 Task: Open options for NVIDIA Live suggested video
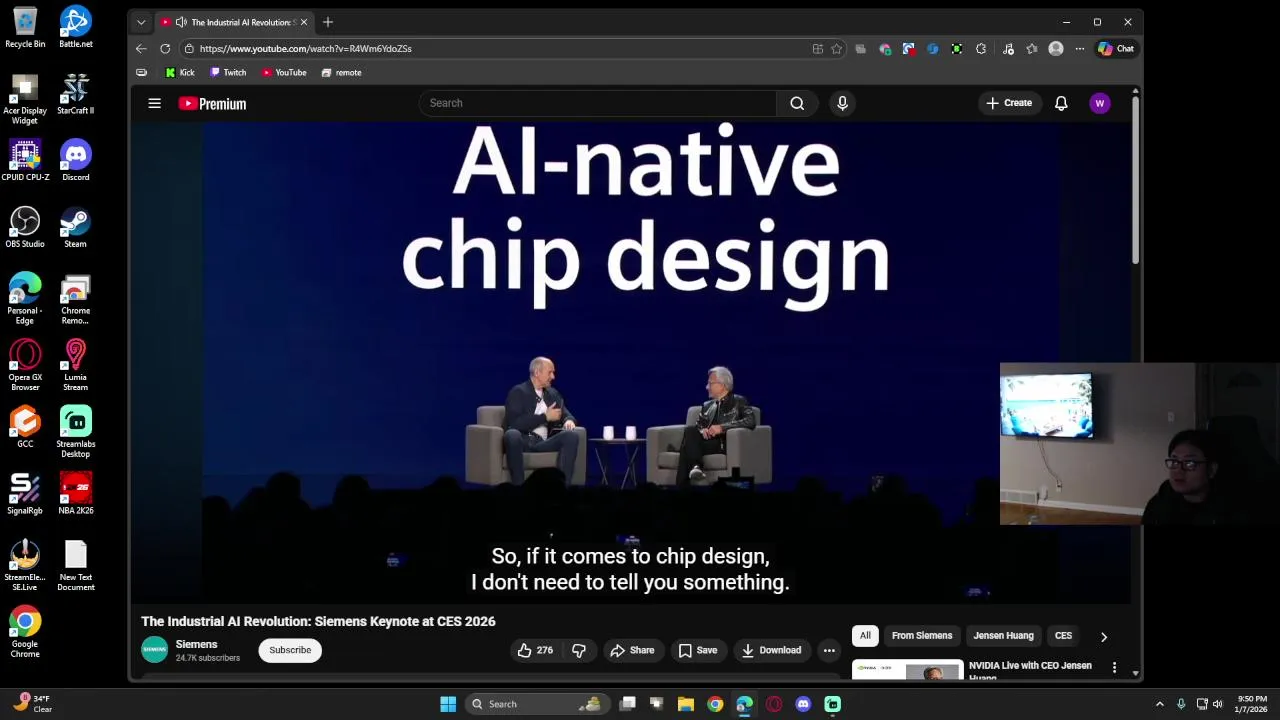pos(1114,667)
